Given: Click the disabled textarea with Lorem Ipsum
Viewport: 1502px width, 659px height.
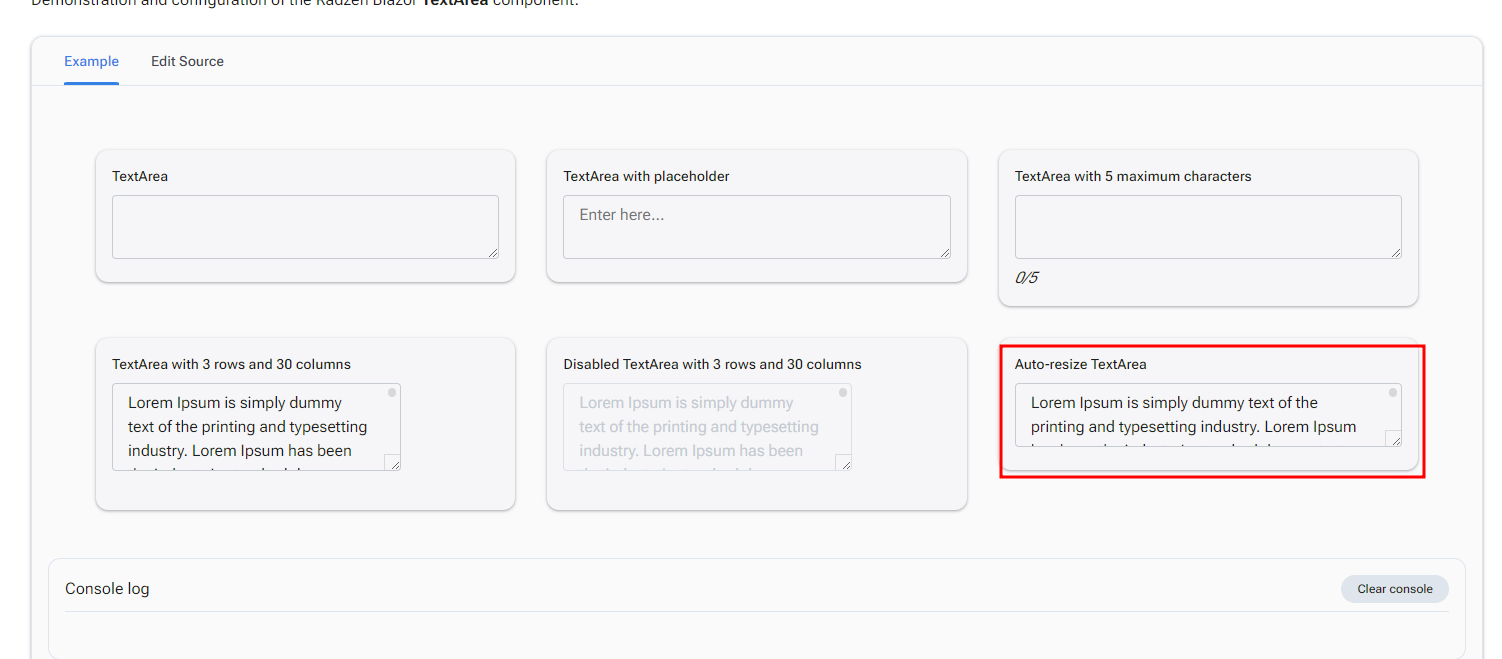Looking at the screenshot, I should click(x=700, y=427).
